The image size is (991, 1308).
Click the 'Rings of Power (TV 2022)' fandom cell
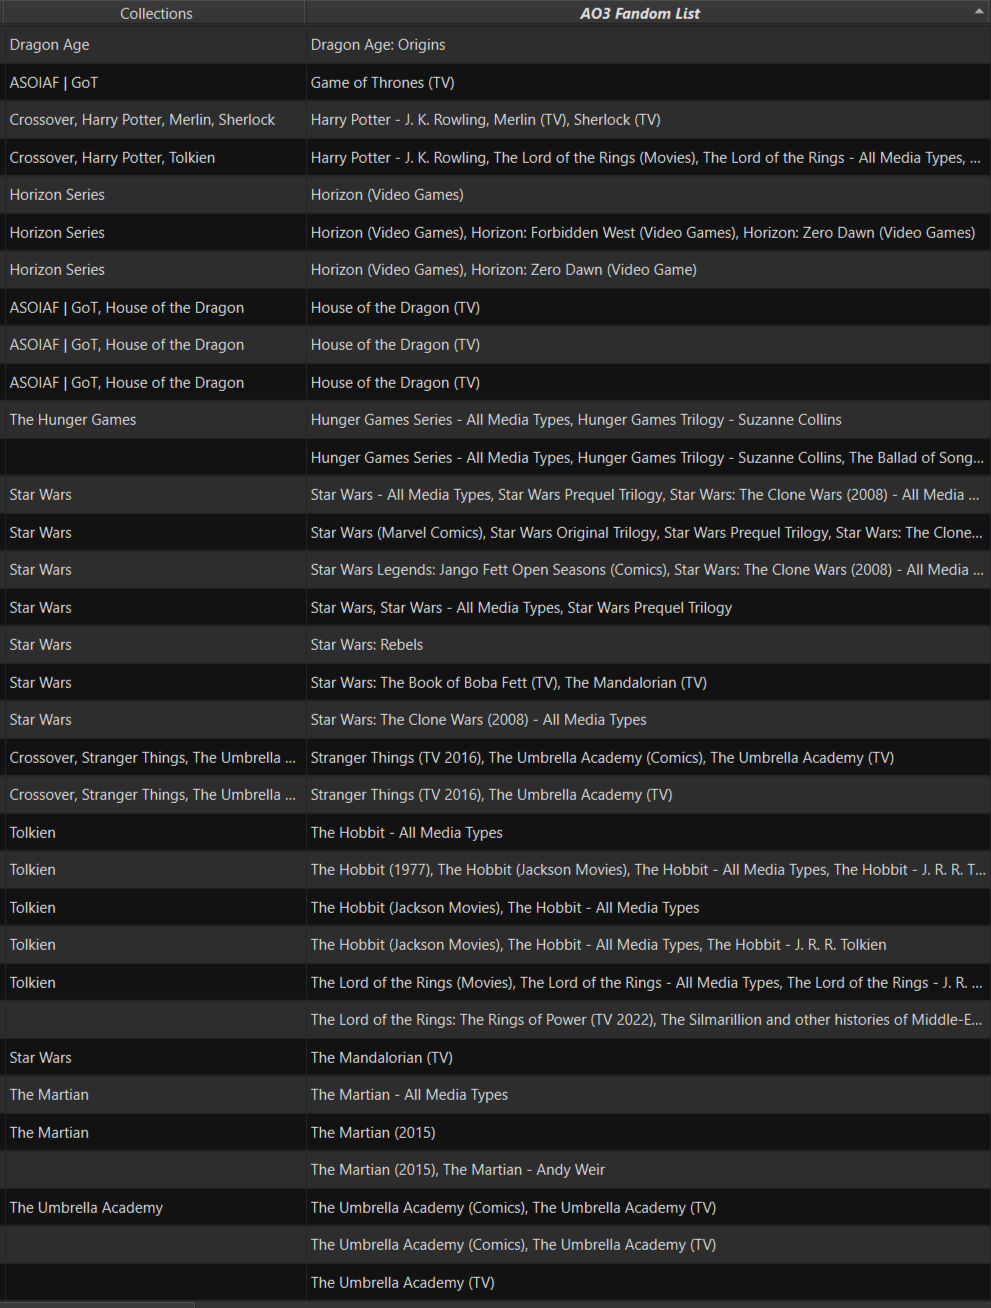tap(648, 1020)
